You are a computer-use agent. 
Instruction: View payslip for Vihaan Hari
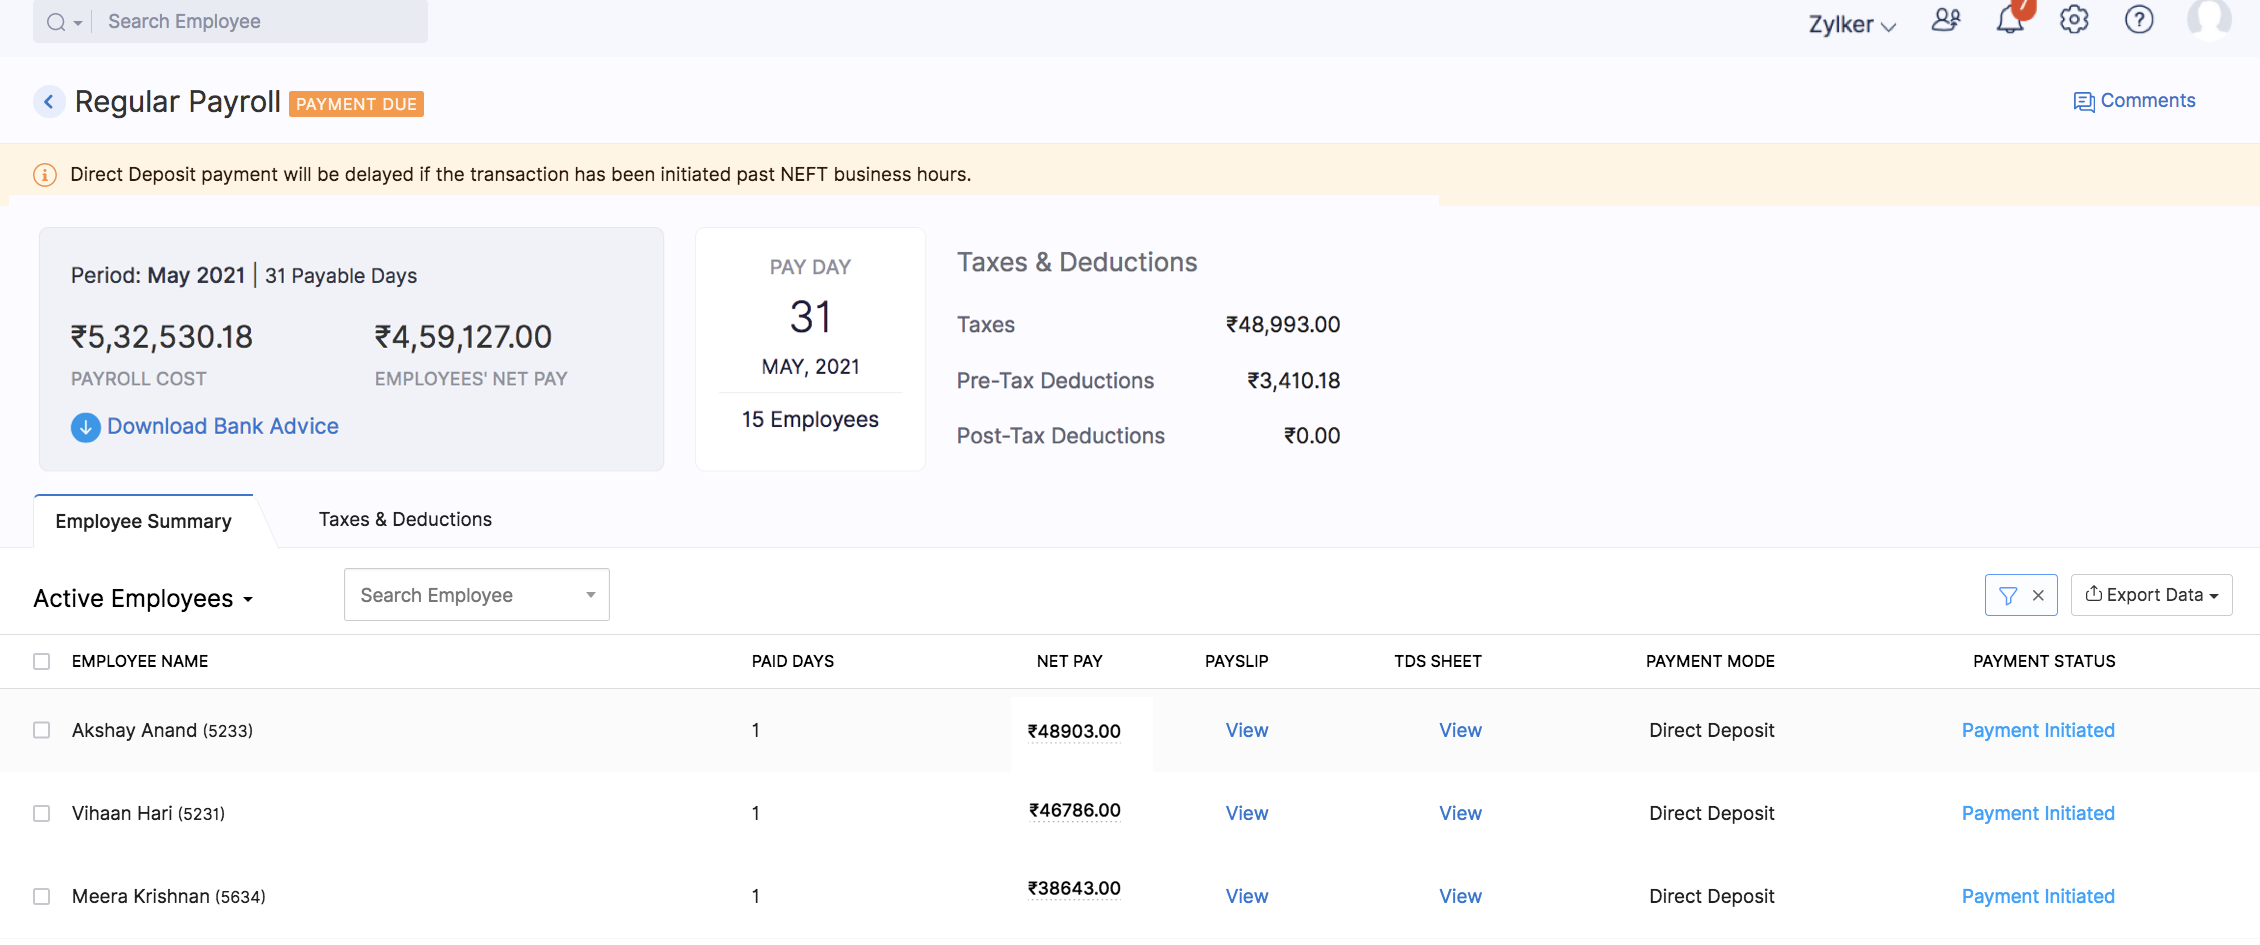click(1246, 813)
